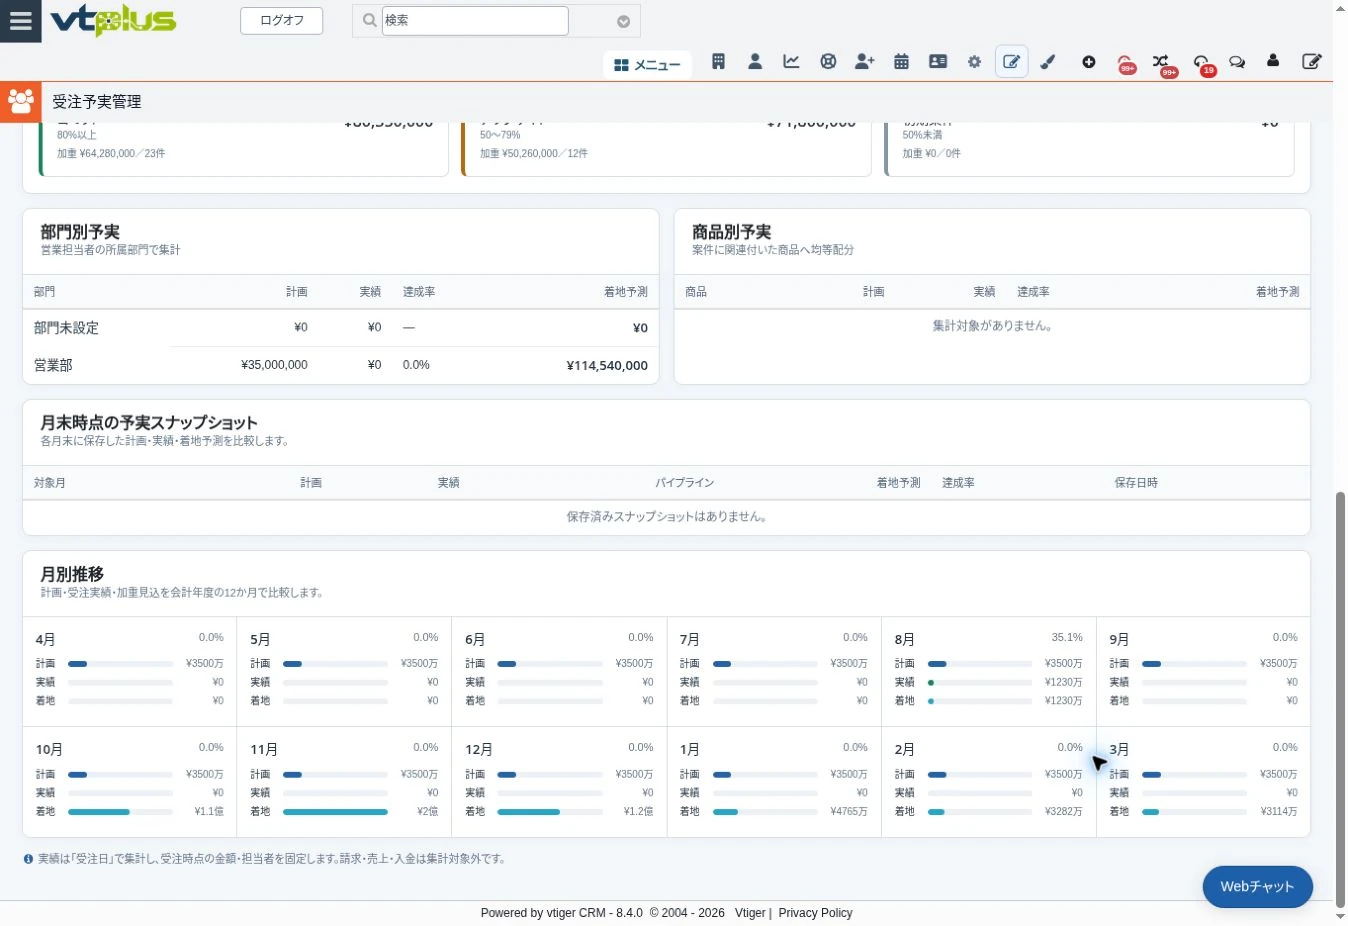
Task: Expand the search options dropdown arrow
Action: tap(623, 21)
